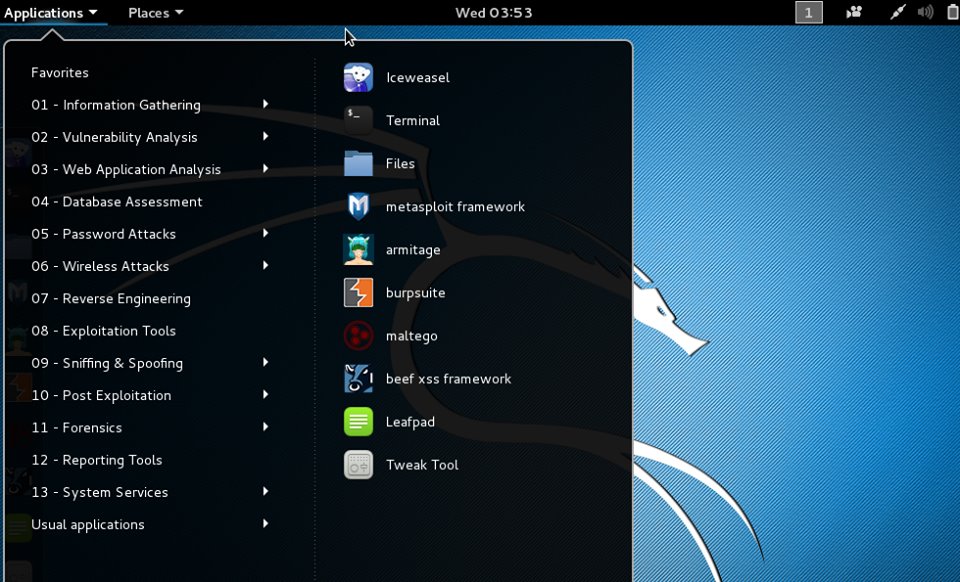Viewport: 960px width, 582px height.
Task: Select the Favorites category
Action: (60, 73)
